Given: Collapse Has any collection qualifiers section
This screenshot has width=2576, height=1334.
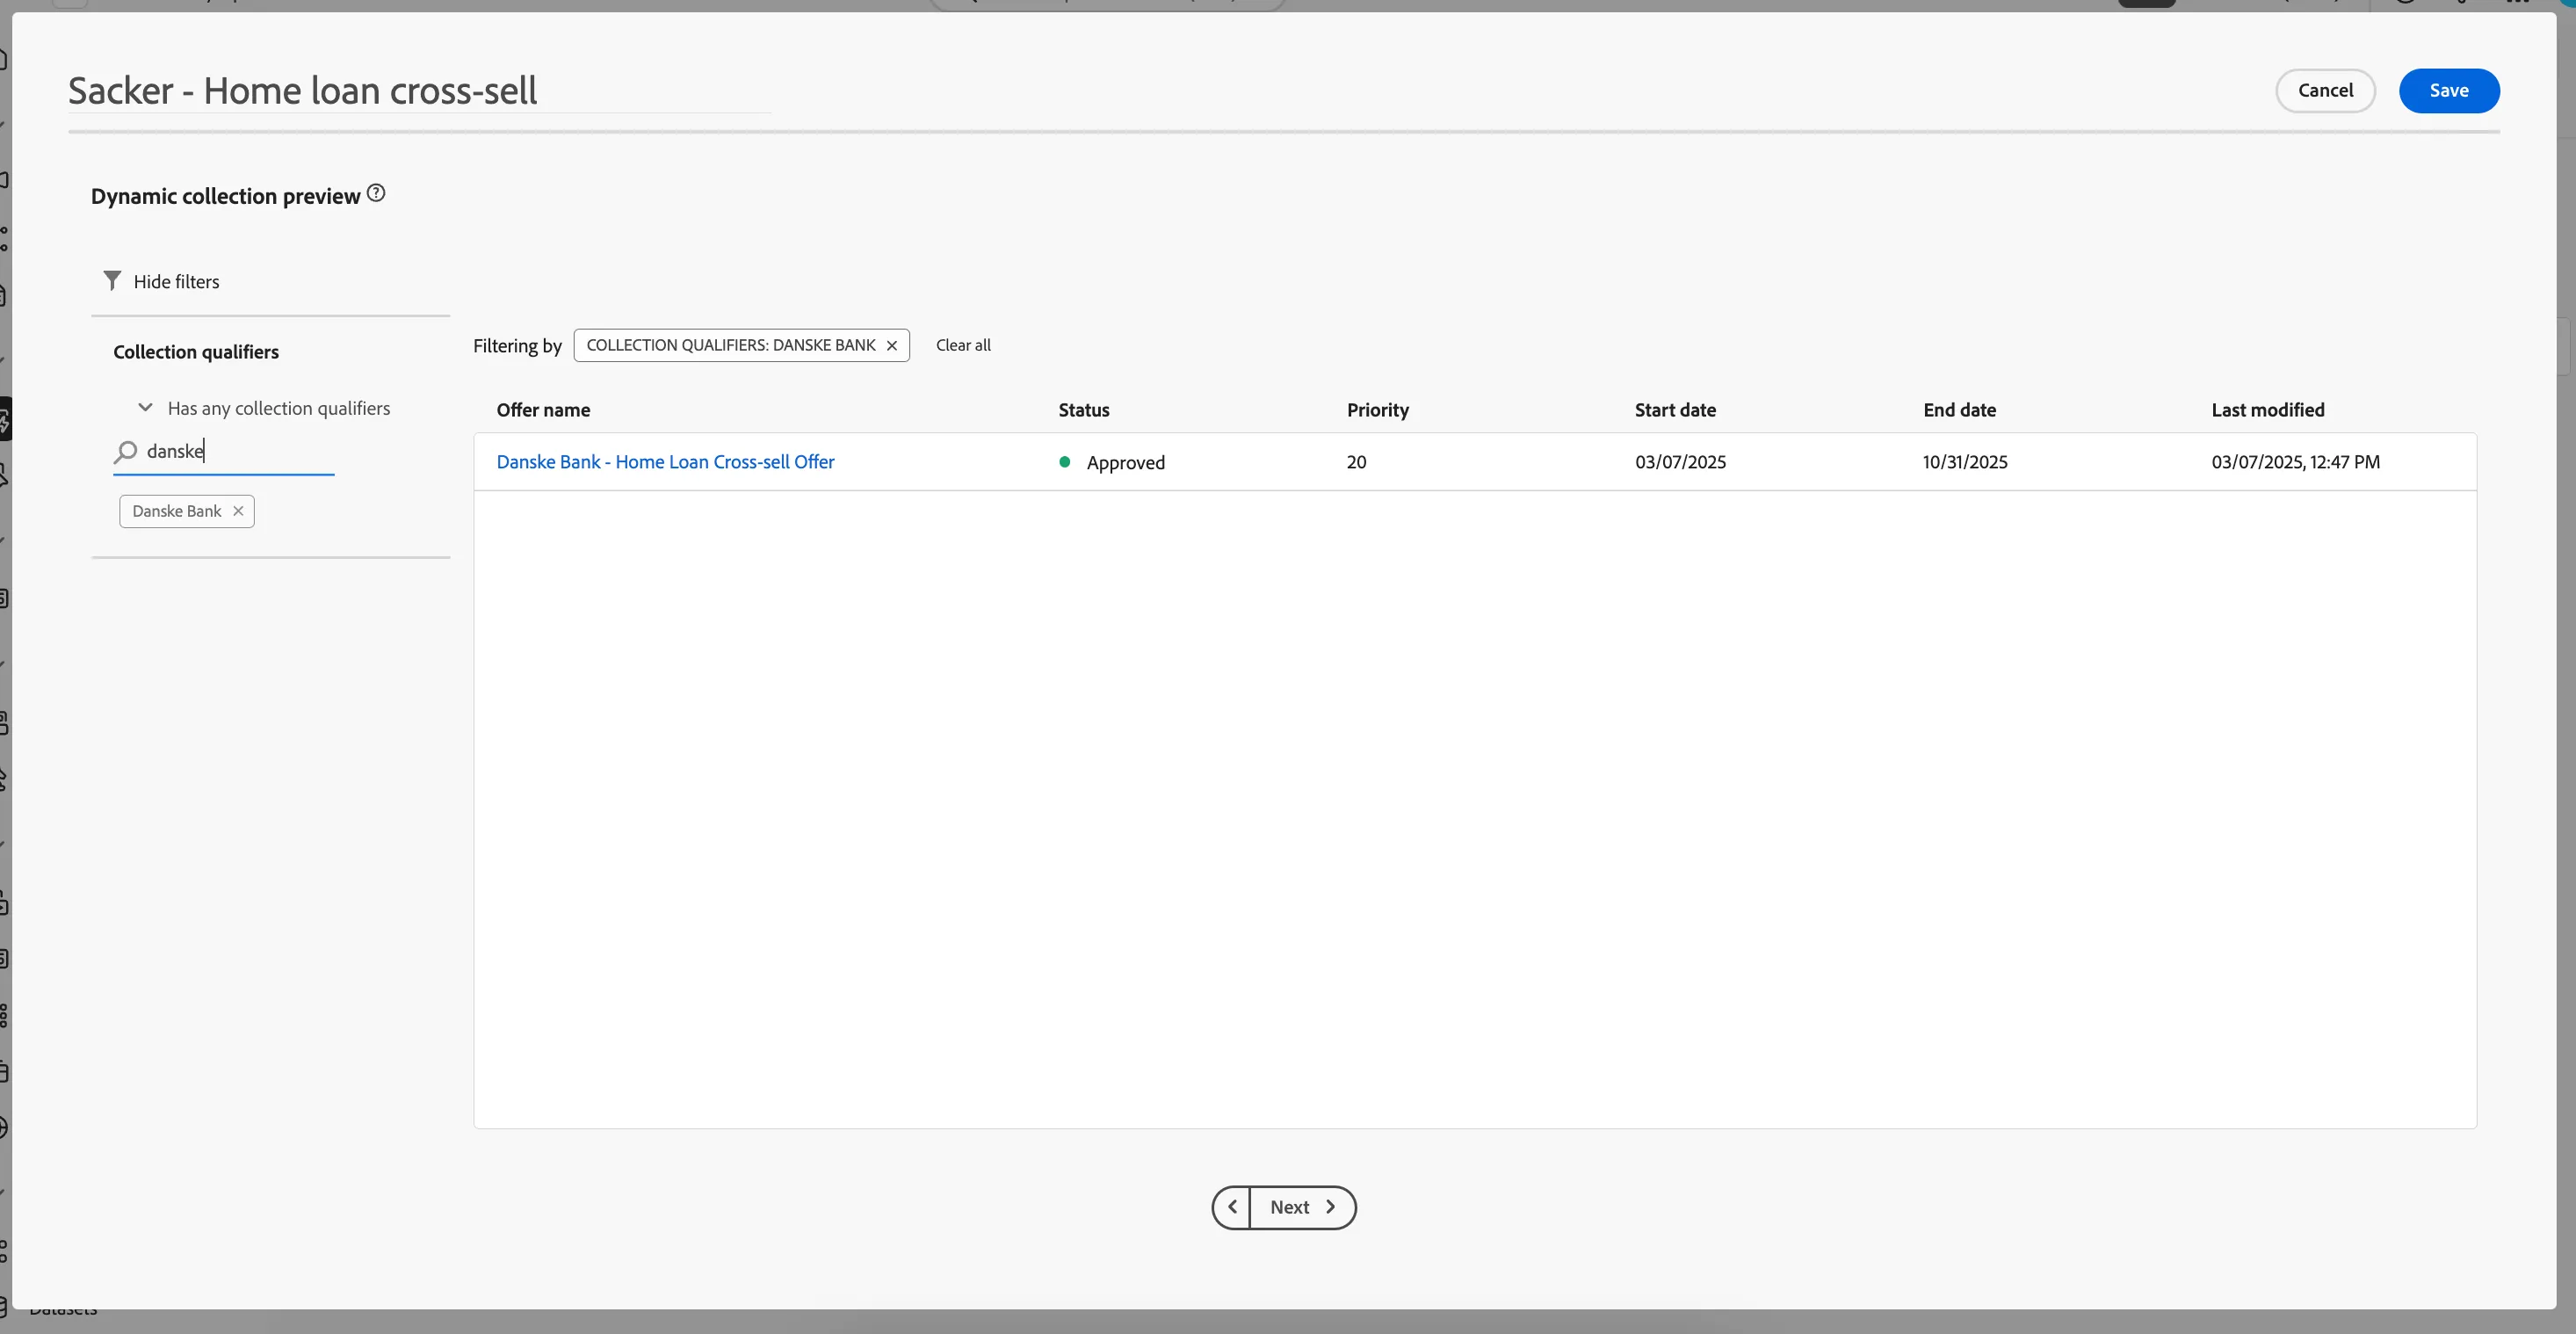Looking at the screenshot, I should coord(145,408).
